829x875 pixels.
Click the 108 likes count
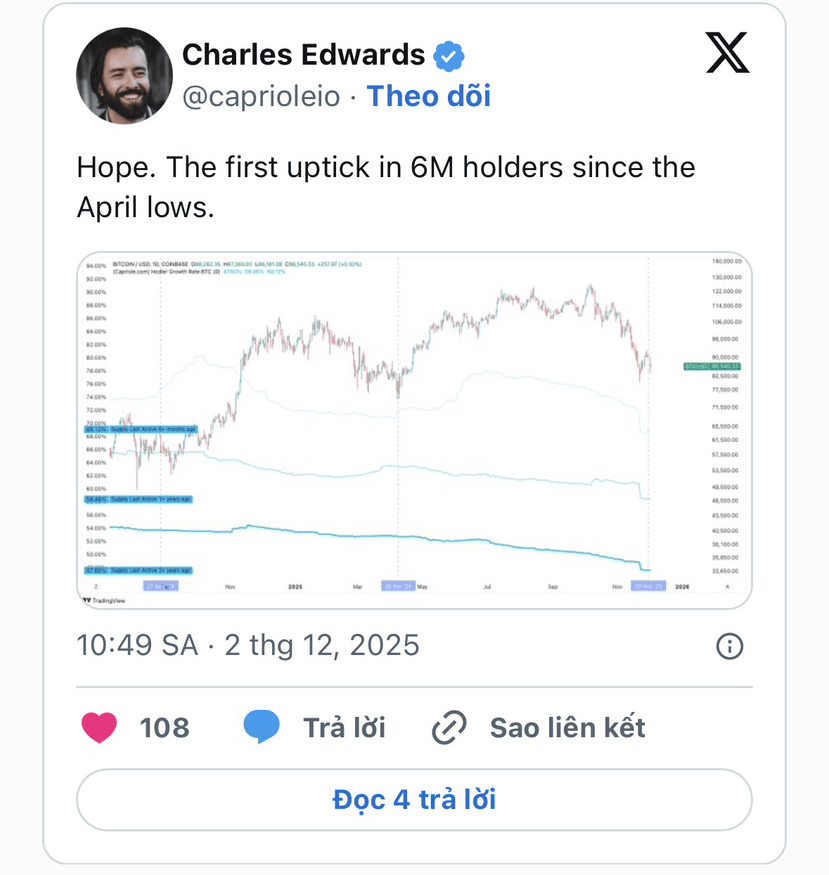pos(165,728)
